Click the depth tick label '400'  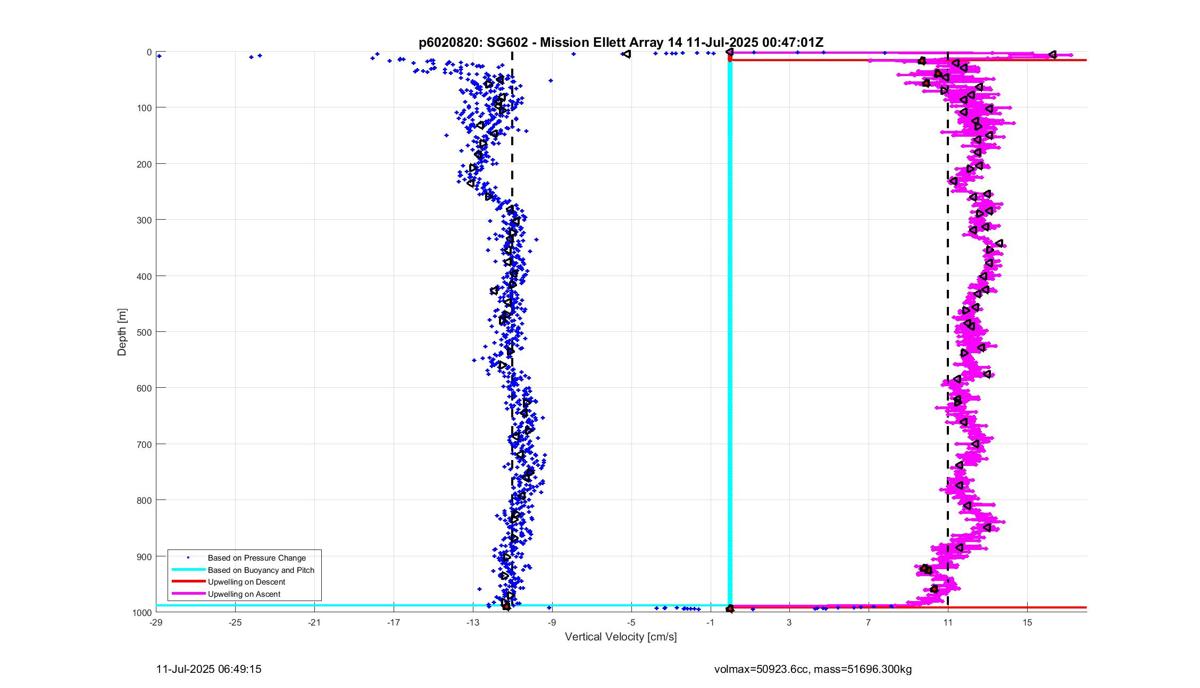click(x=144, y=276)
